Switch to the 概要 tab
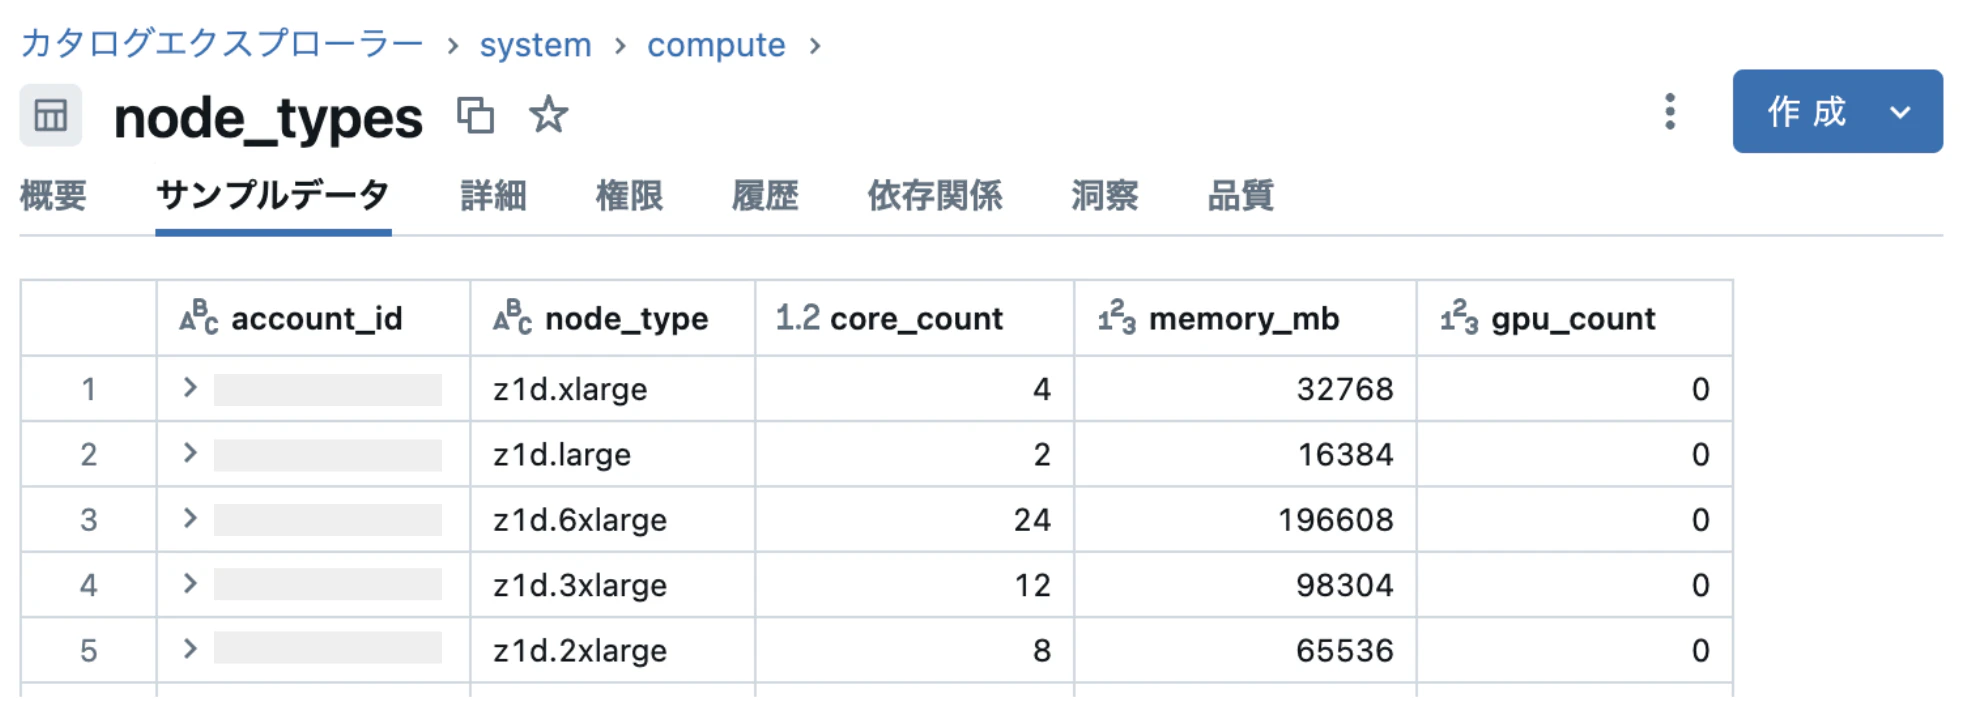 click(x=53, y=195)
